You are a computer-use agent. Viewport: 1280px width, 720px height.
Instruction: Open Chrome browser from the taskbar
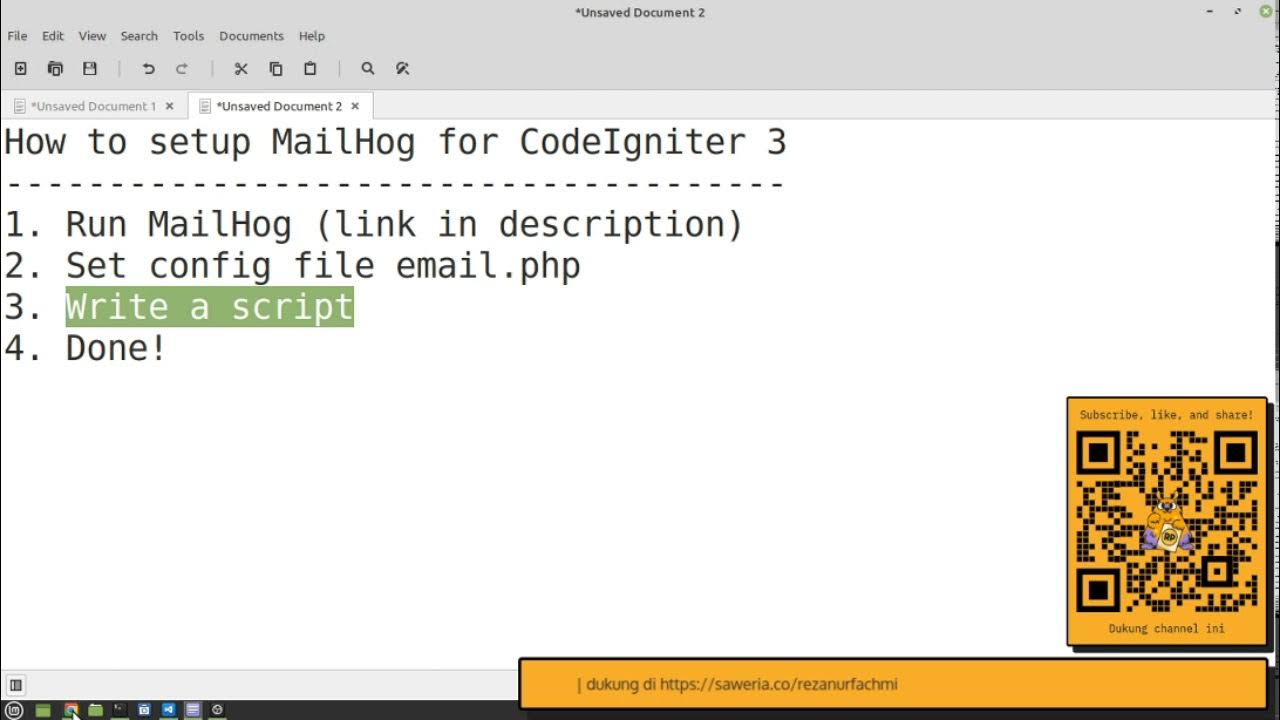coord(71,710)
